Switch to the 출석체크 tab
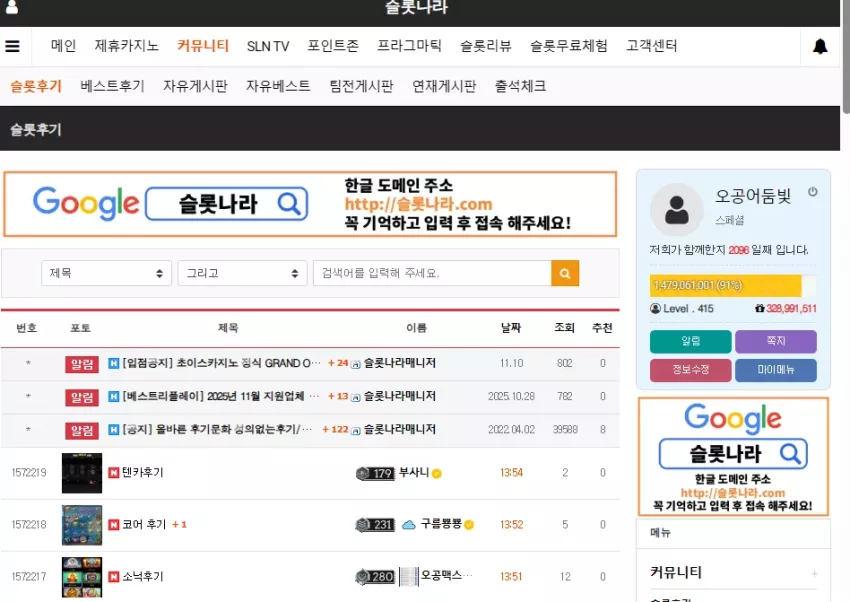 (520, 86)
